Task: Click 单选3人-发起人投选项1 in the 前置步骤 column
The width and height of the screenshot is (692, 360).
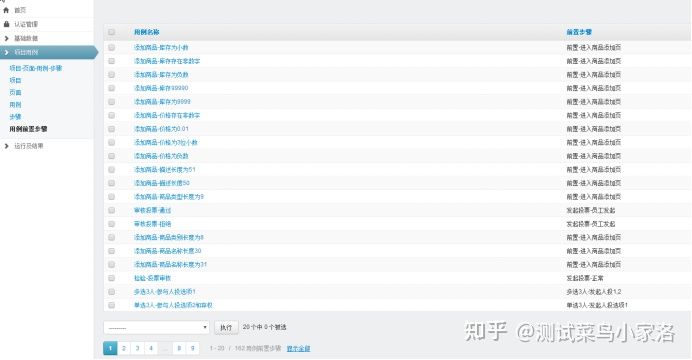Action: coord(597,305)
